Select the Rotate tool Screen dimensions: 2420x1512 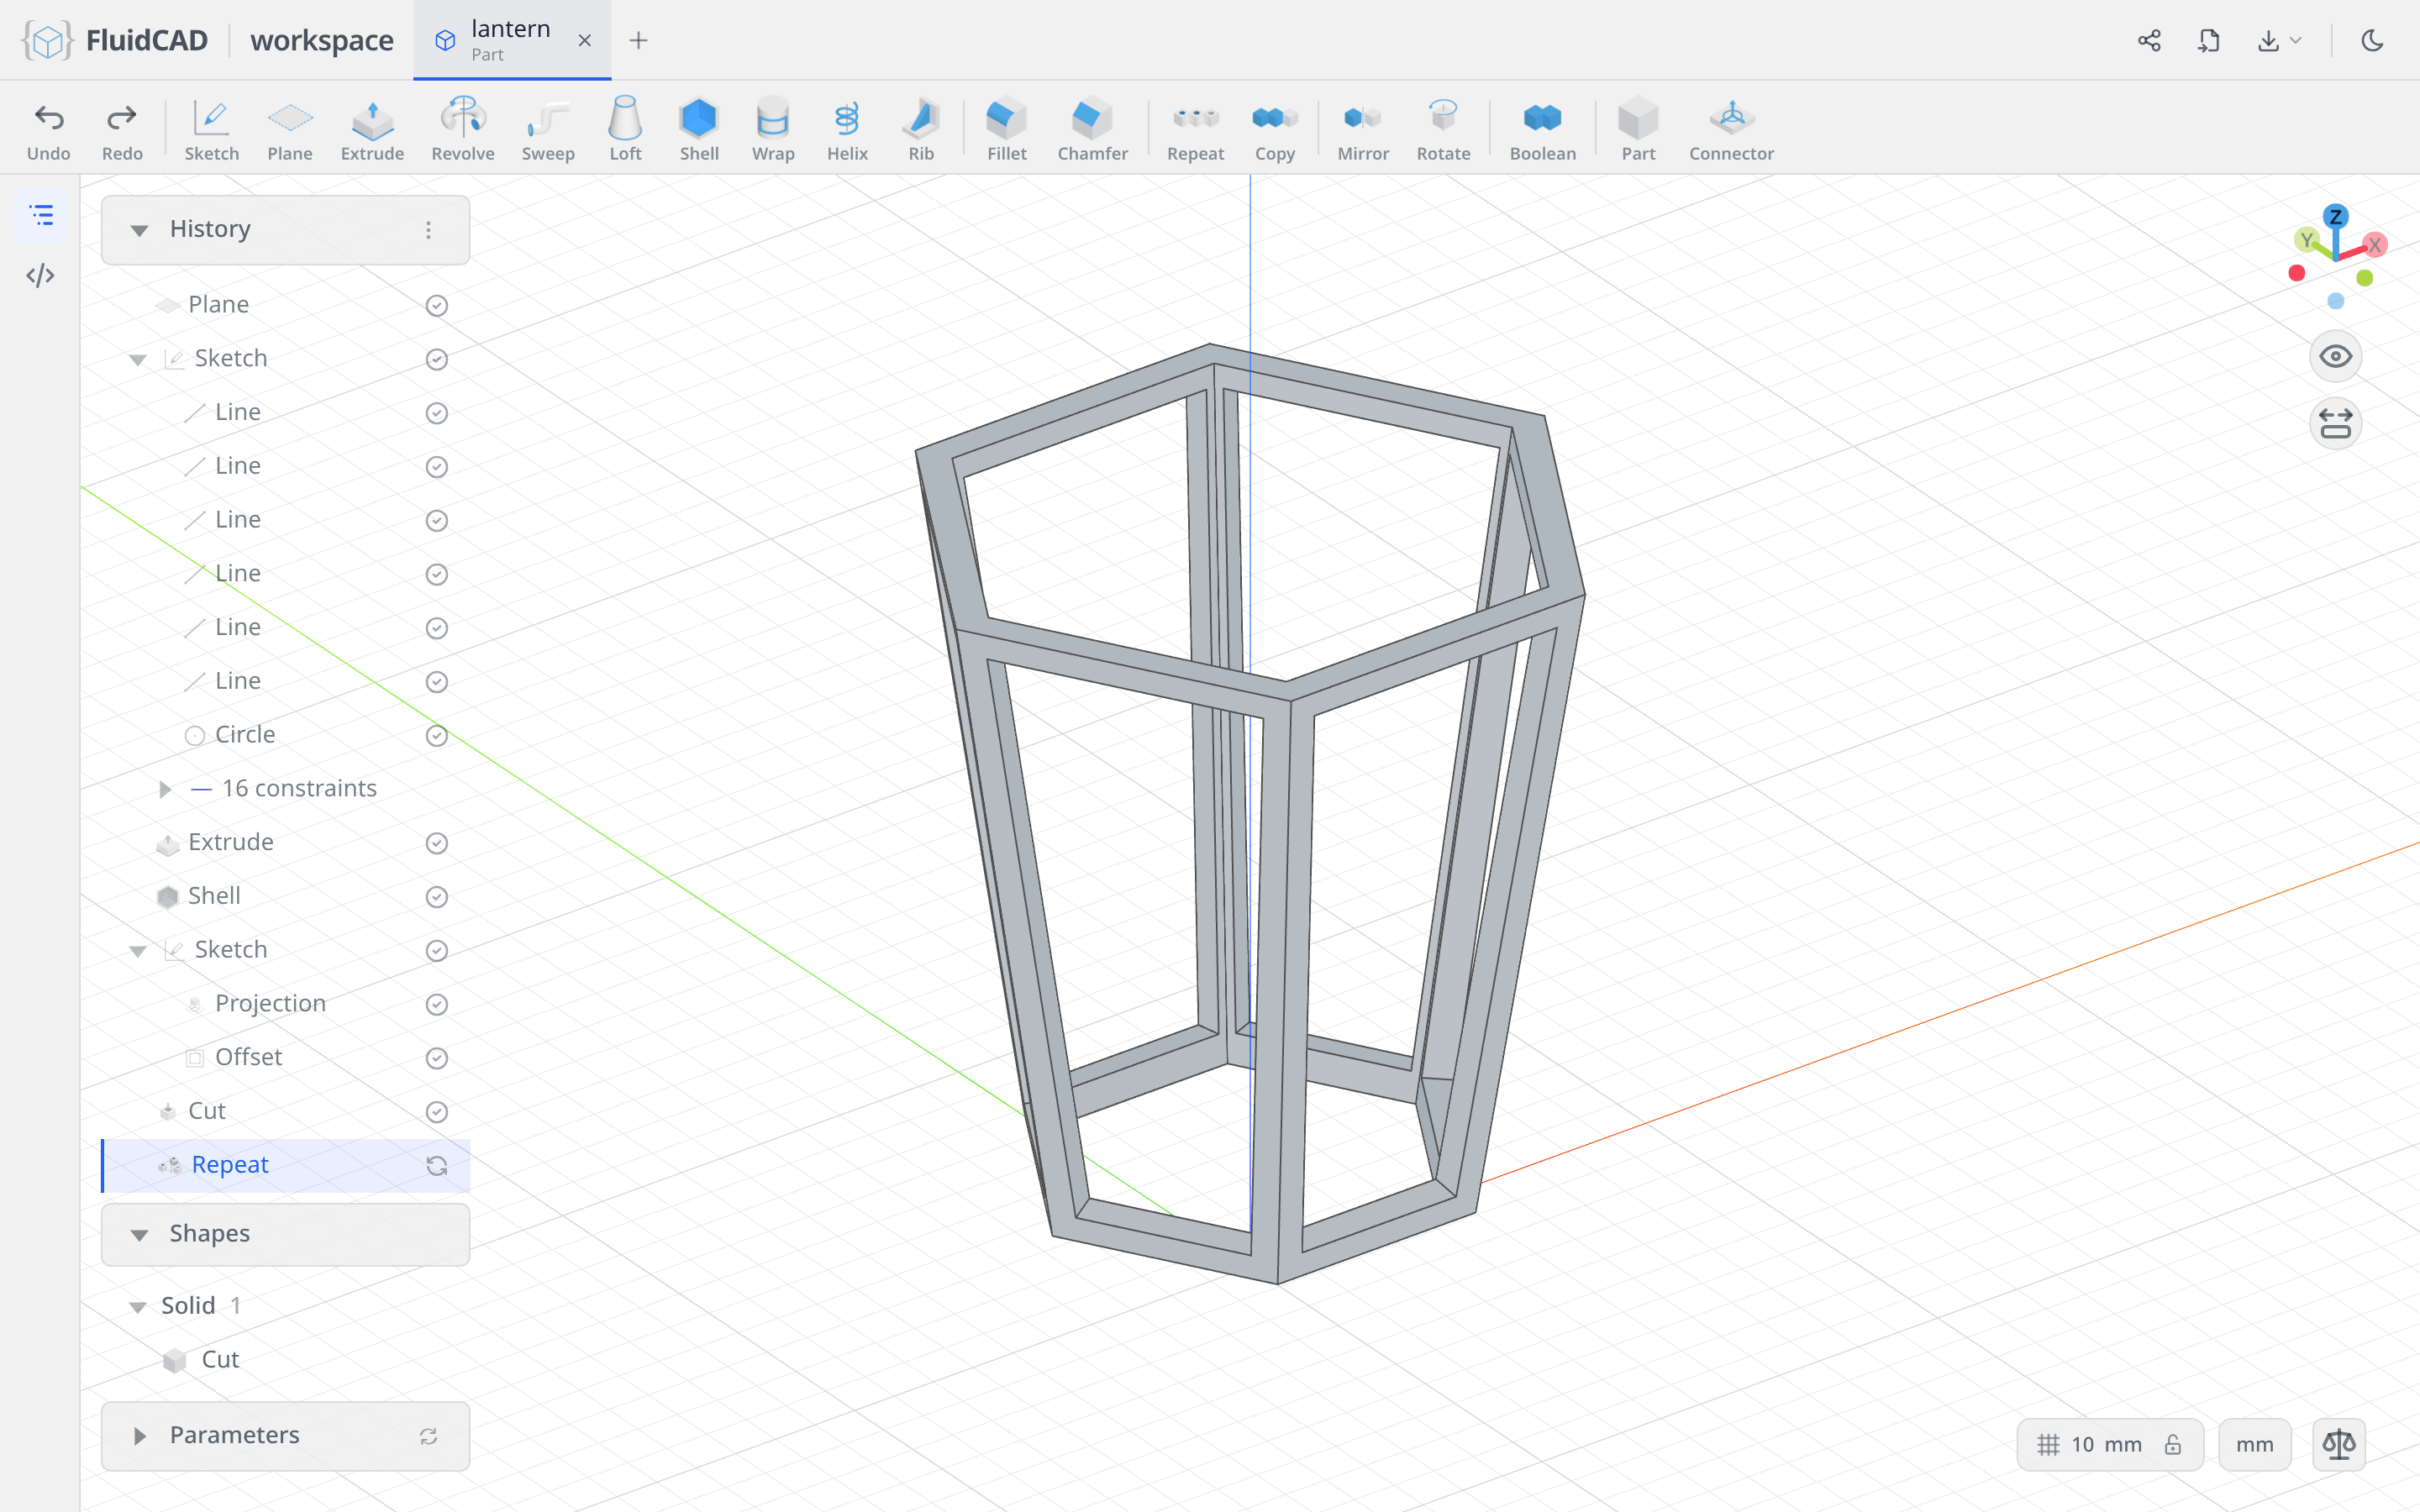pos(1443,130)
